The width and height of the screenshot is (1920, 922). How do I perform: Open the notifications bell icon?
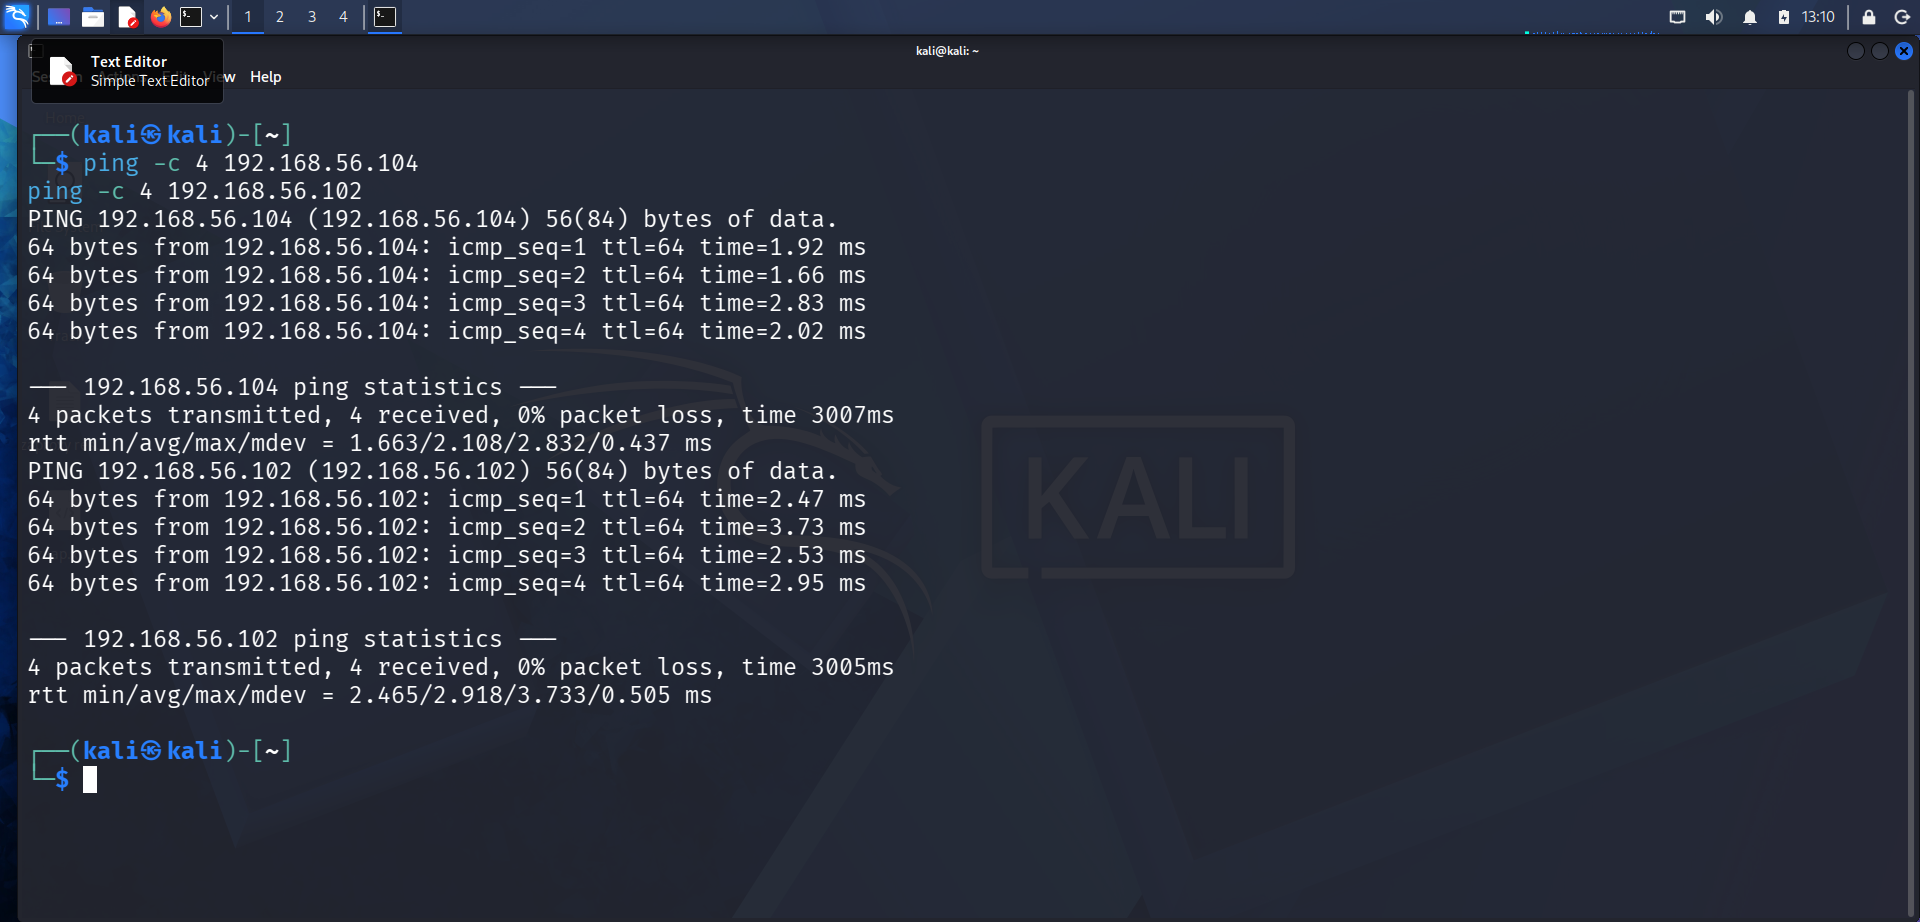click(x=1750, y=17)
